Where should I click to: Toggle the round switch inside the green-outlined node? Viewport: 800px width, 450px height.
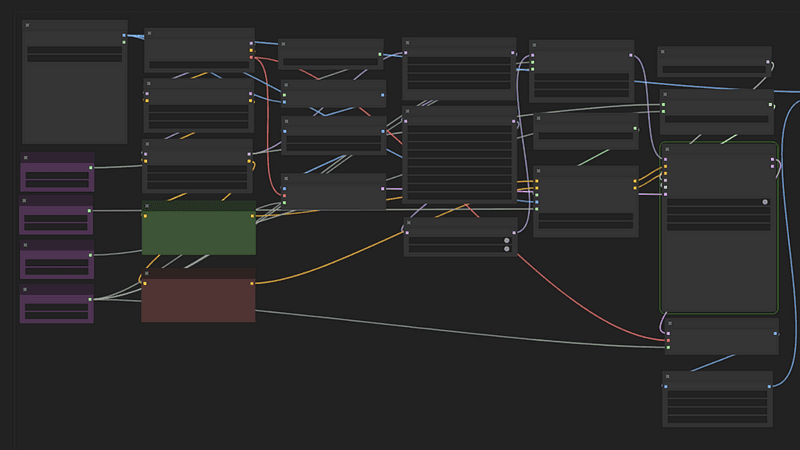pyautogui.click(x=765, y=202)
